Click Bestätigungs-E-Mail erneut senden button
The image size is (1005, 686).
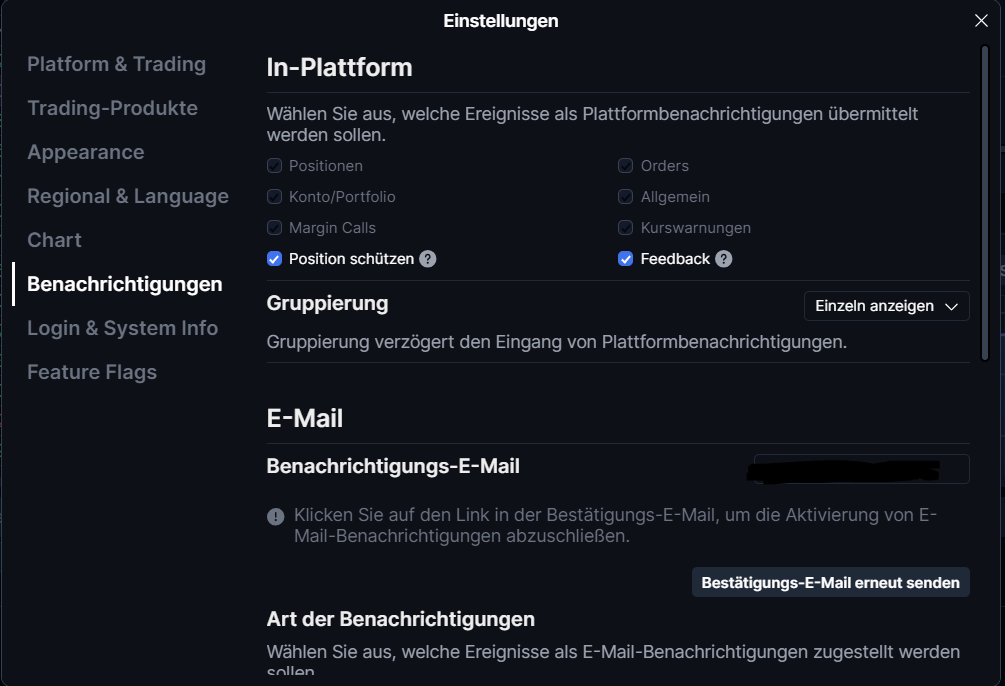point(831,582)
